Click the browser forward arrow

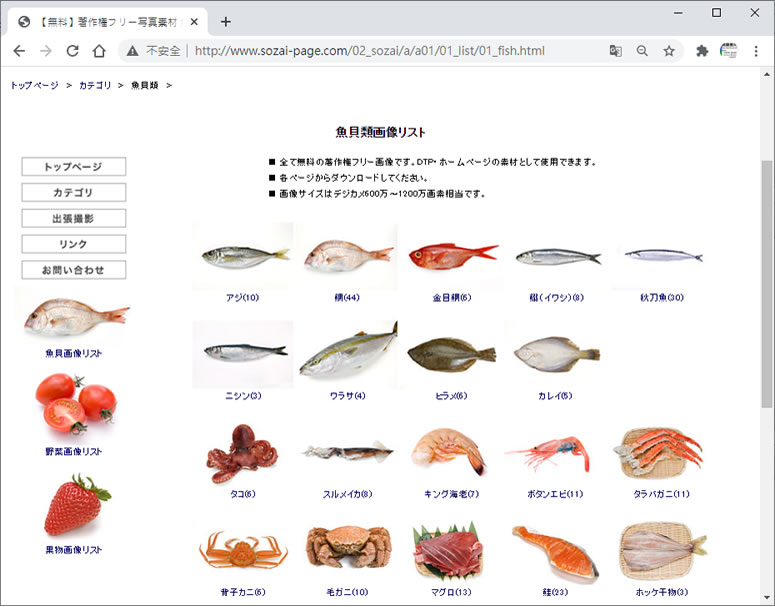coord(46,51)
